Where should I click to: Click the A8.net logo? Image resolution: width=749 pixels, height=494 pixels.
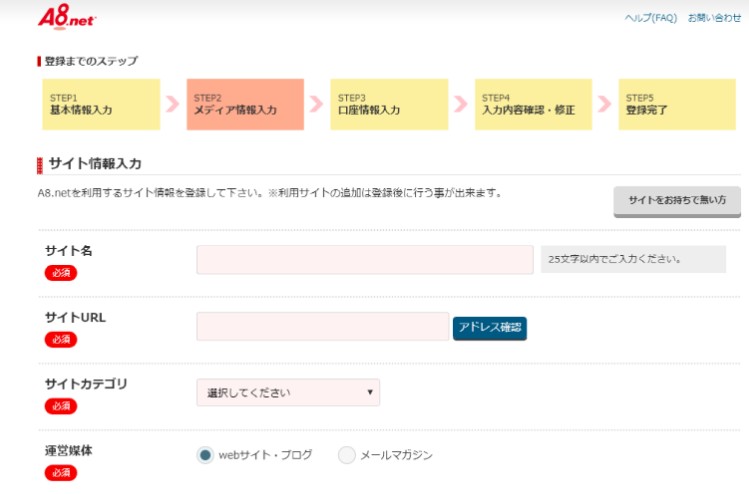[67, 17]
